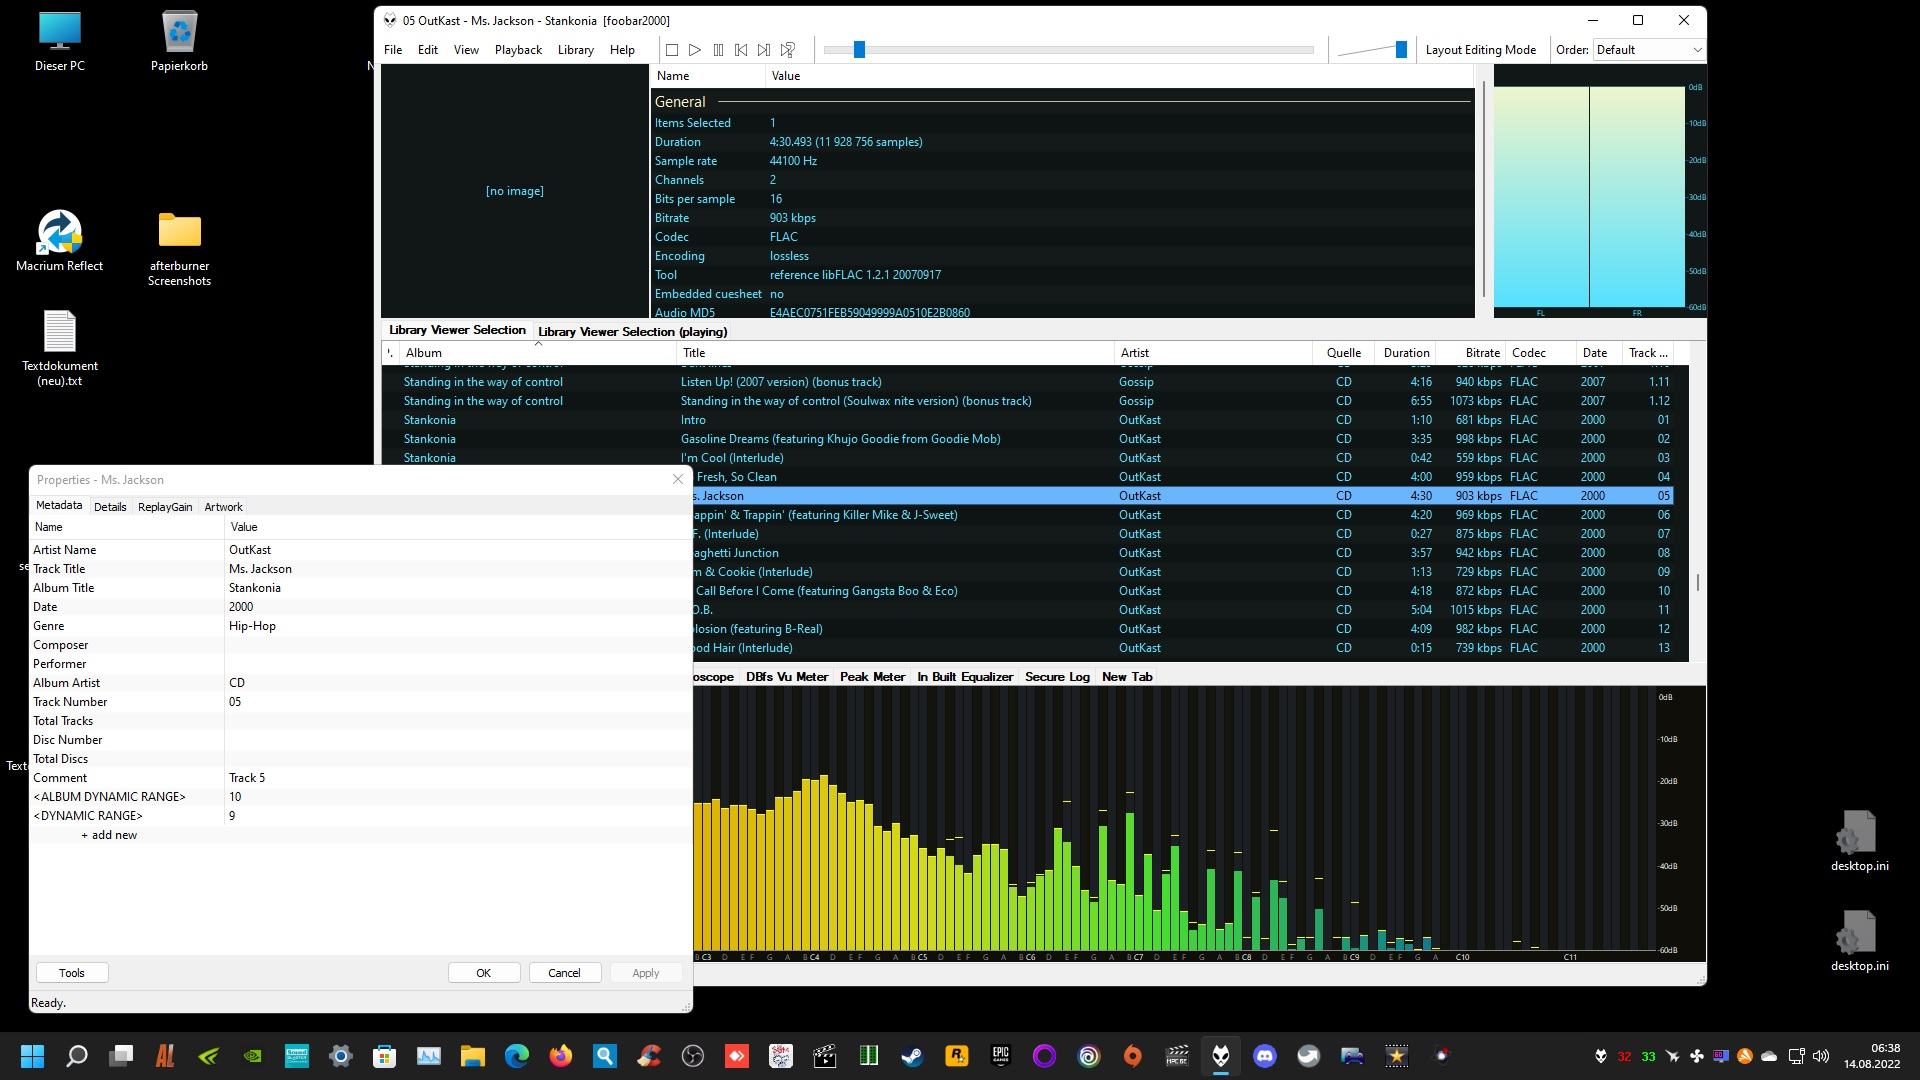Open taskbar search
This screenshot has width=1920, height=1080.
click(x=76, y=1056)
